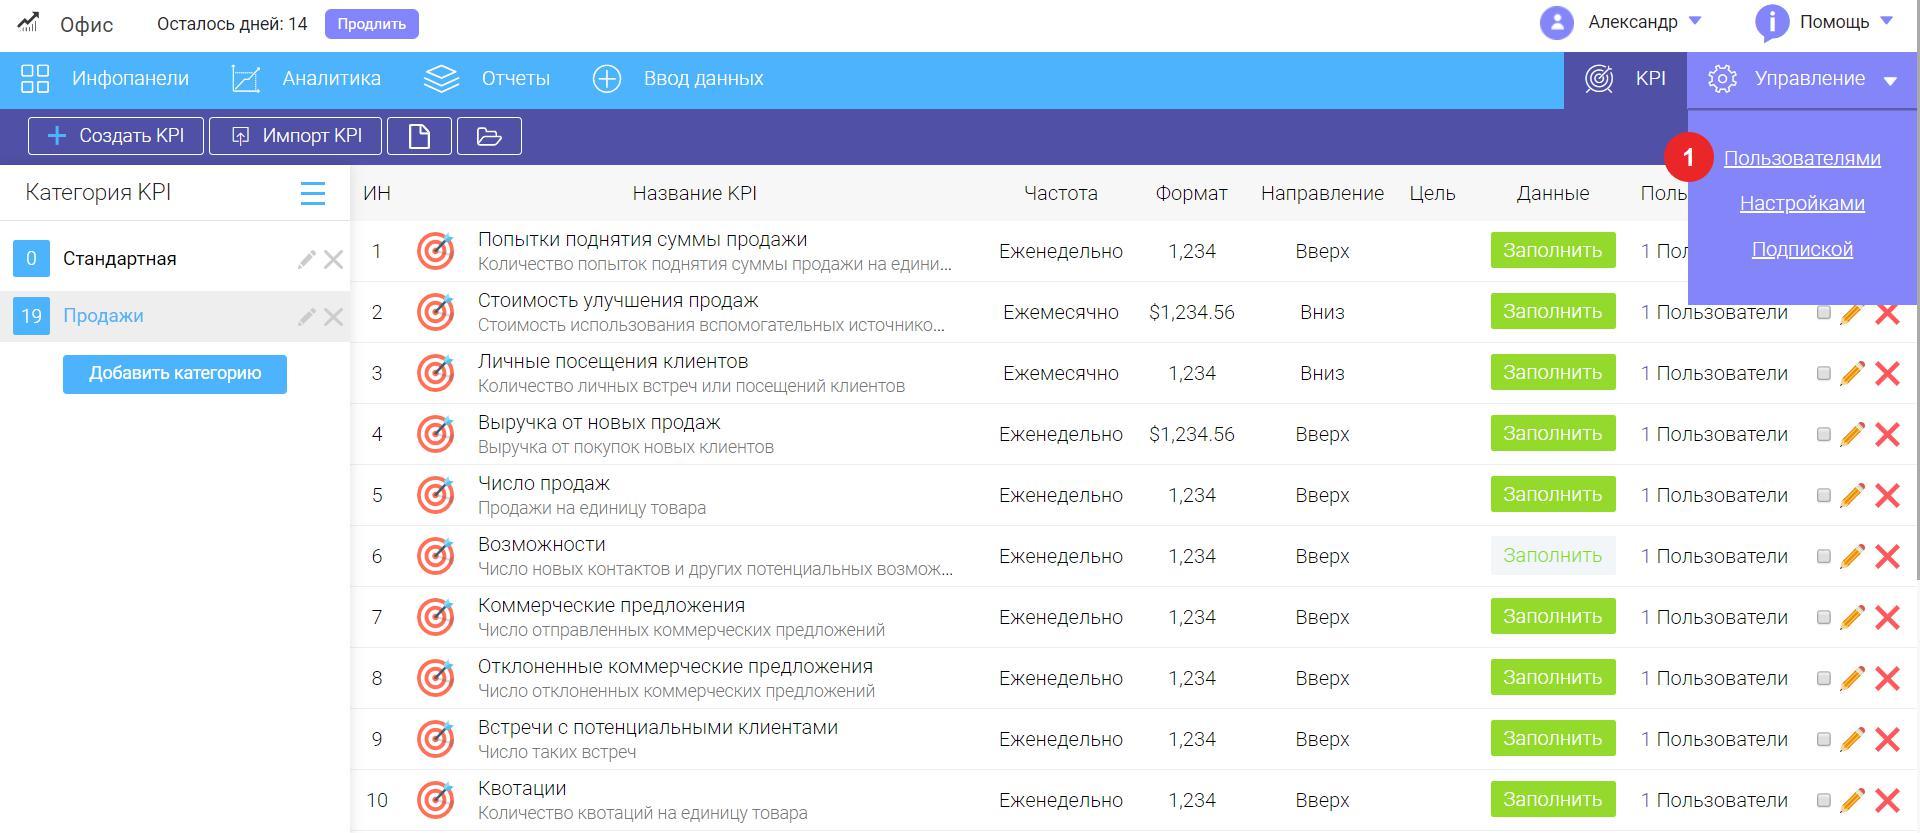Screen dimensions: 1920x833
Task: Expand the Помощь dropdown arrow
Action: click(x=1887, y=21)
